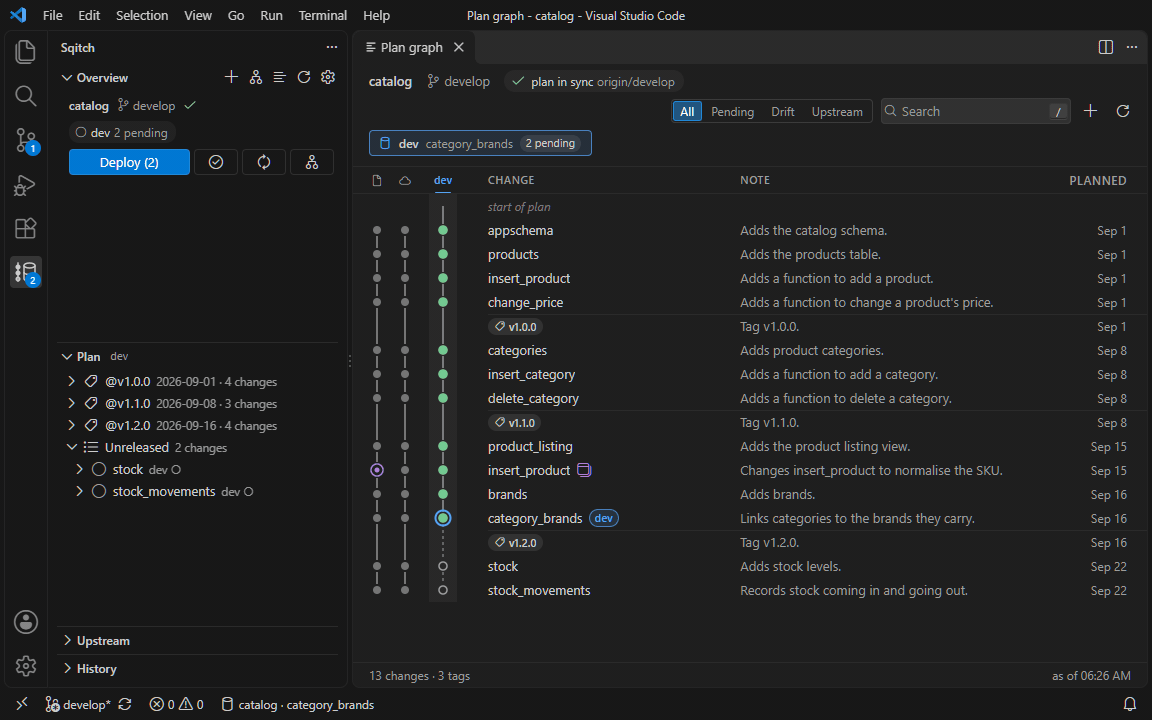The height and width of the screenshot is (720, 1152).
Task: Collapse the Unreleased node
Action: [71, 447]
